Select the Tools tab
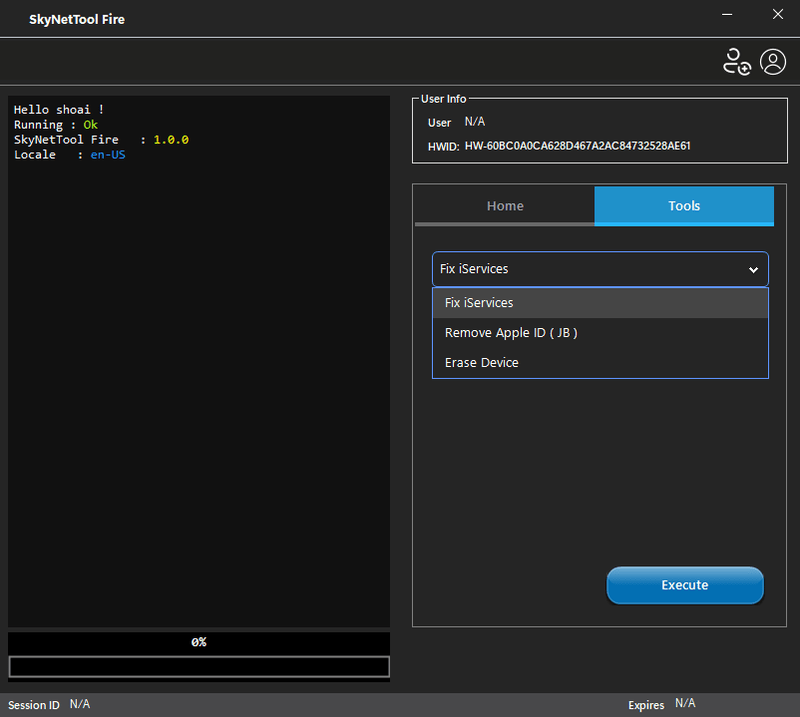This screenshot has height=717, width=800. [x=684, y=206]
